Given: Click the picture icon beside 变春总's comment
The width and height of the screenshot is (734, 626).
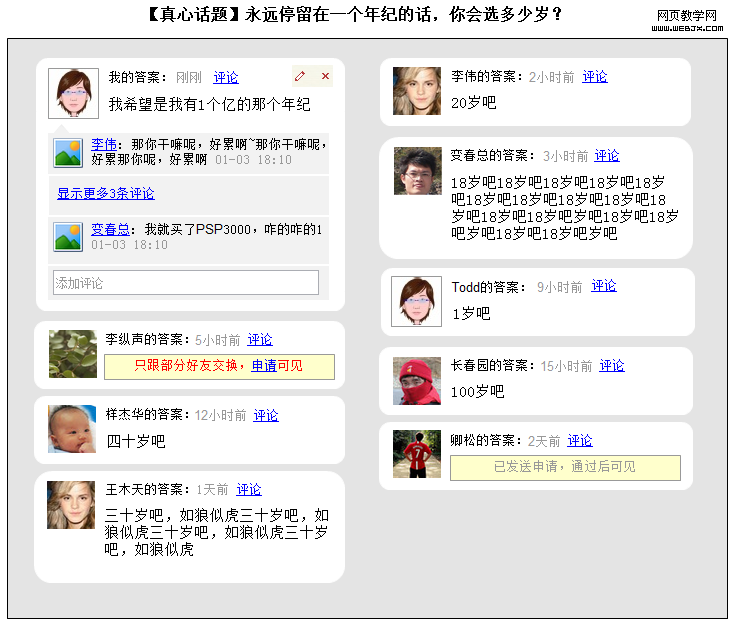Looking at the screenshot, I should [68, 237].
